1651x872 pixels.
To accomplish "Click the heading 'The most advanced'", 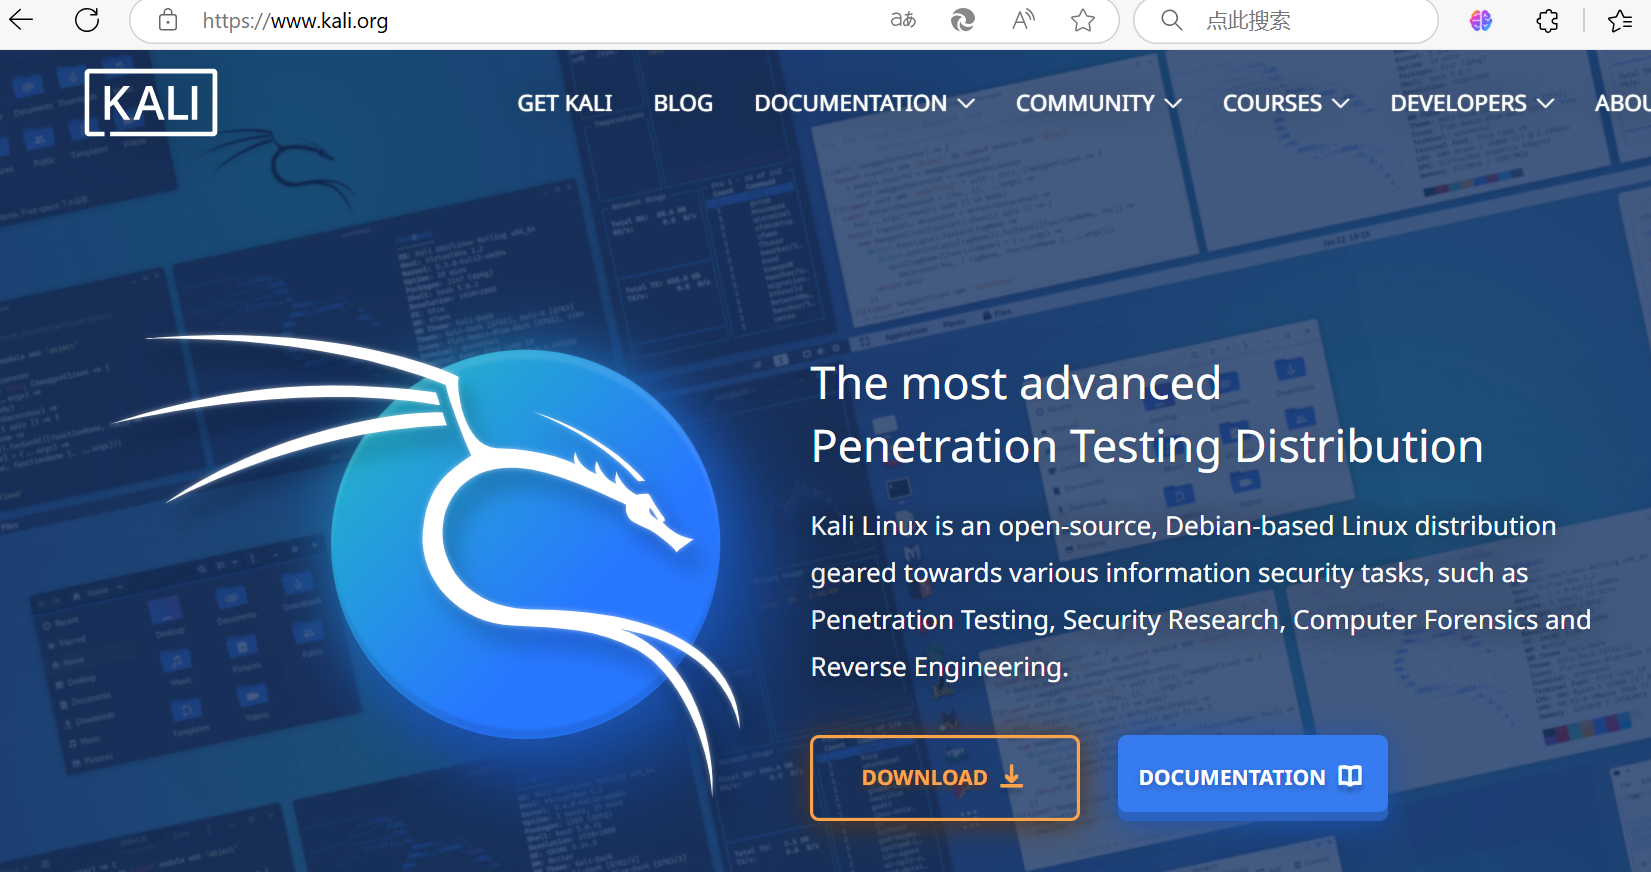I will pyautogui.click(x=1016, y=383).
